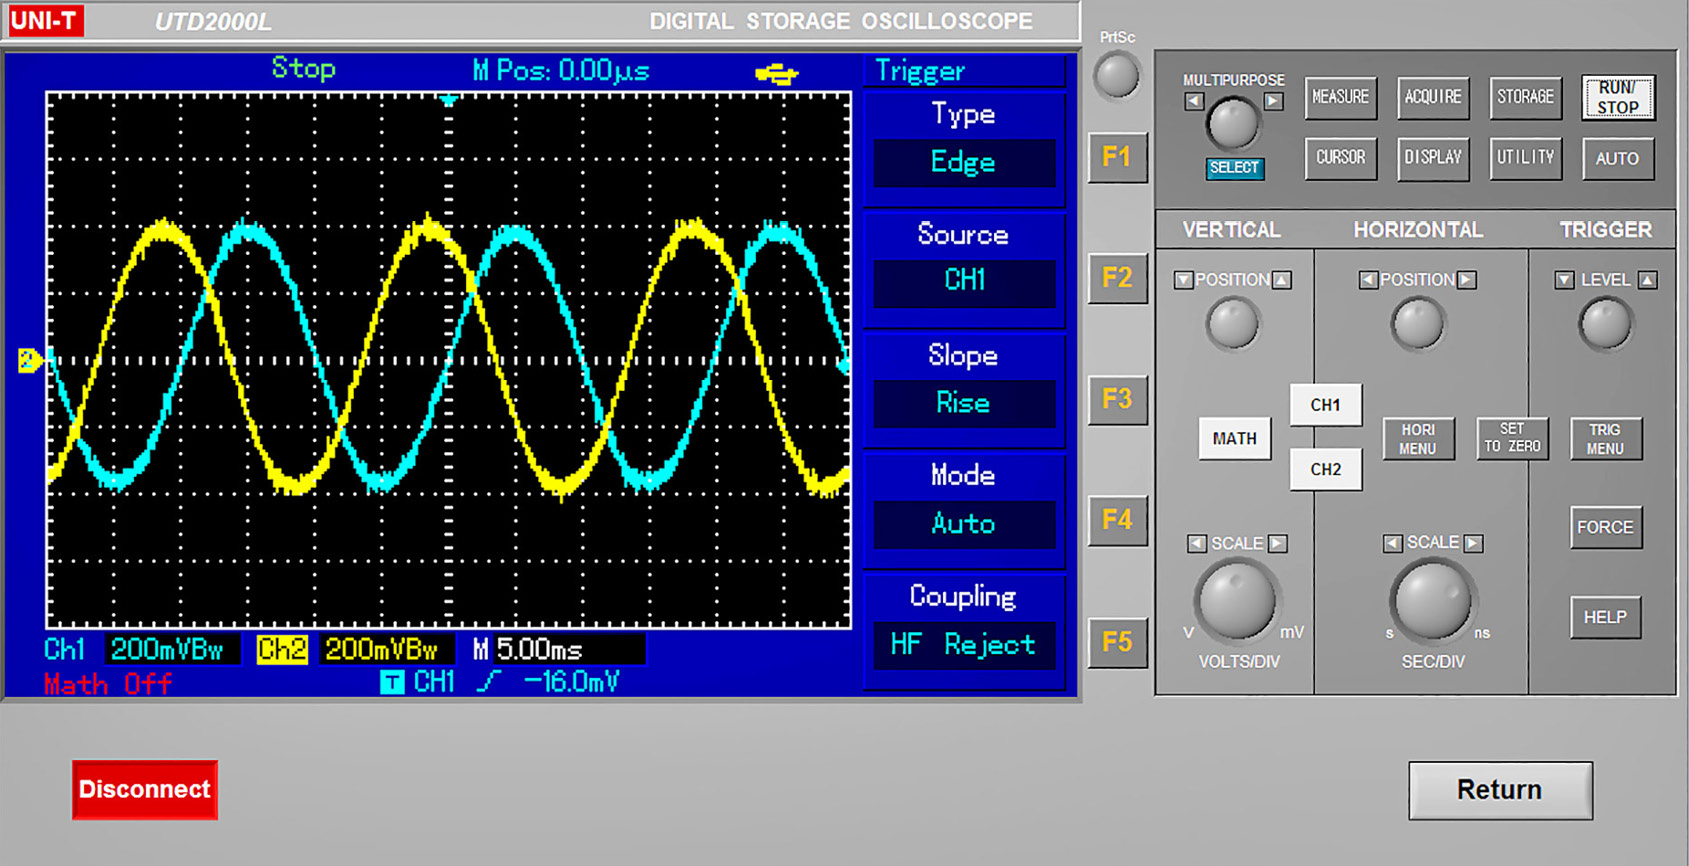Change the trigger Mode Auto option
The width and height of the screenshot is (1689, 866).
click(x=964, y=523)
